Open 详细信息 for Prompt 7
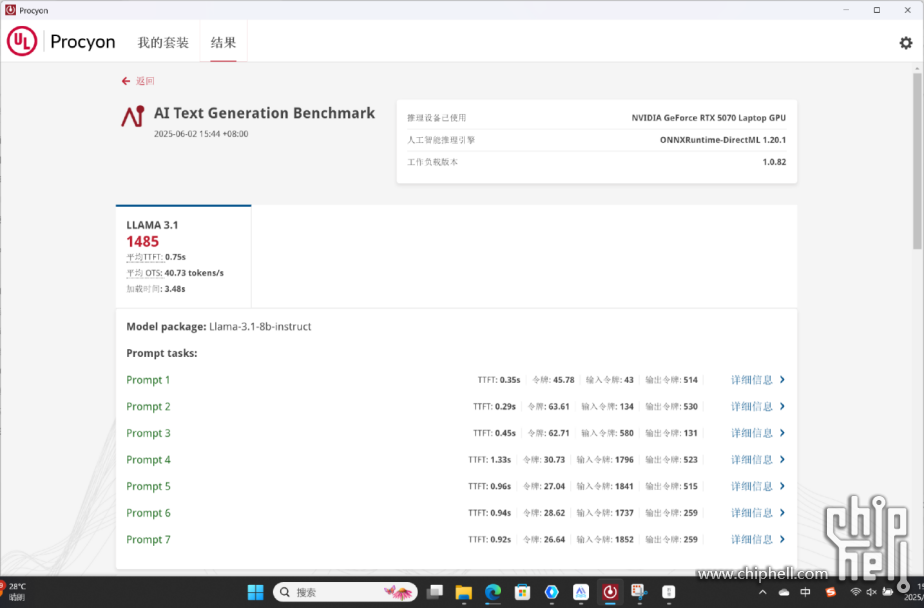 (x=751, y=539)
